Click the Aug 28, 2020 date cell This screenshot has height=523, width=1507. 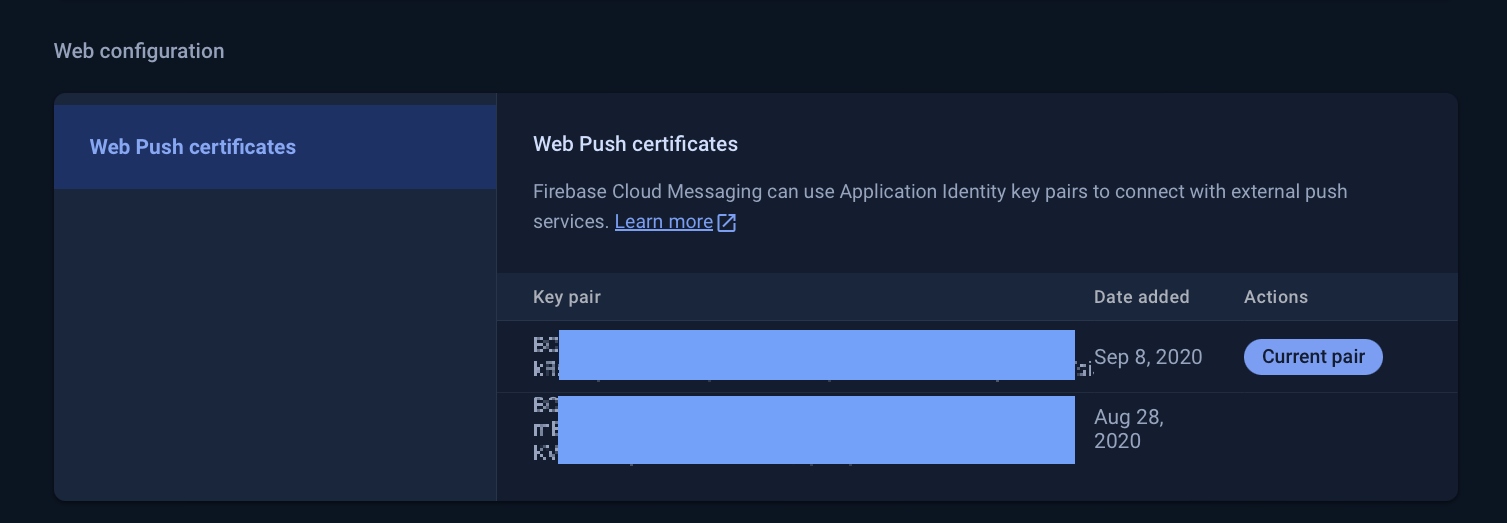(x=1129, y=428)
